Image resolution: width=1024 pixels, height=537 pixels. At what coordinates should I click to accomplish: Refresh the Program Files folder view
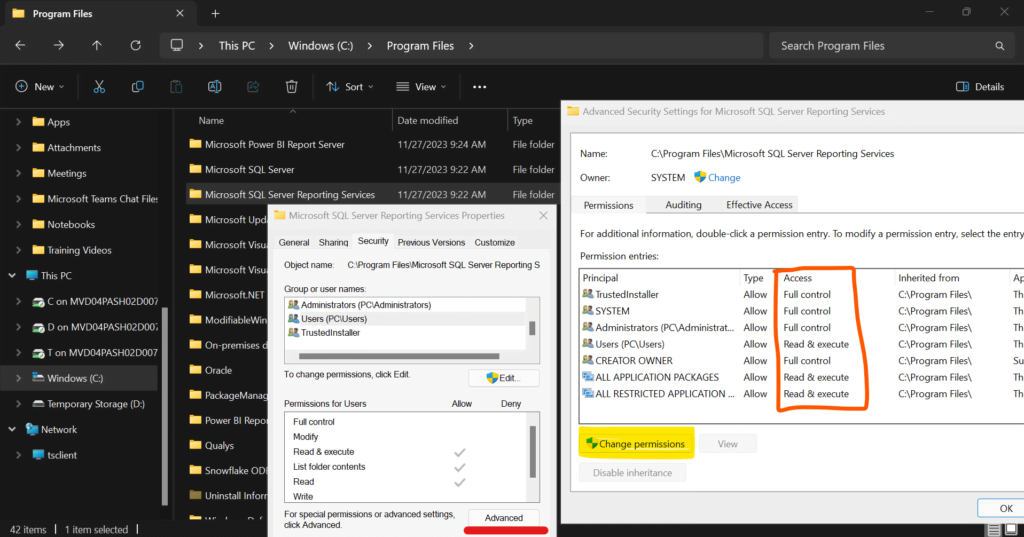pyautogui.click(x=135, y=46)
